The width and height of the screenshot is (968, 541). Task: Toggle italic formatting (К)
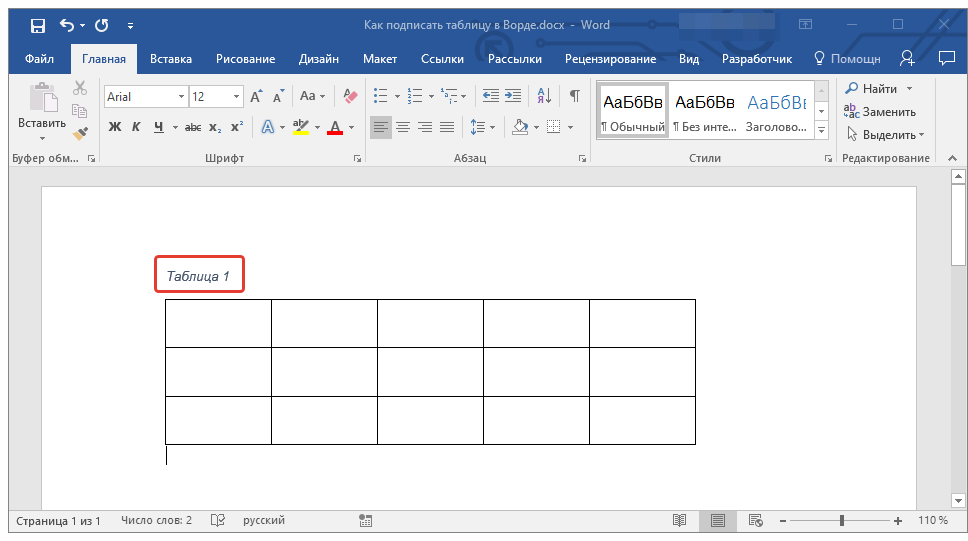(x=136, y=127)
